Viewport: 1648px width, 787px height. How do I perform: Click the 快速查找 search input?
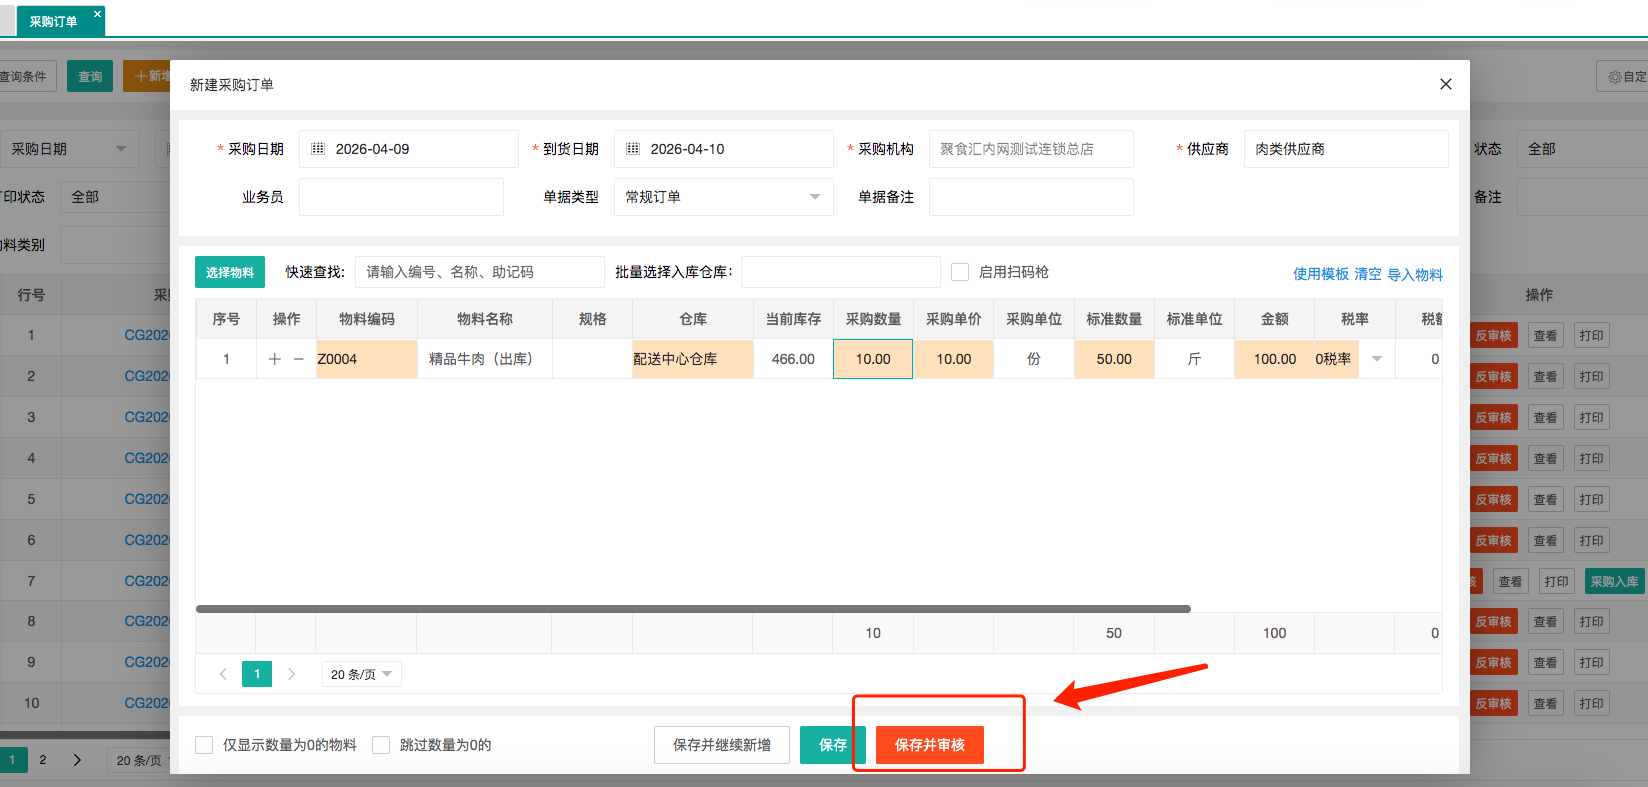480,272
